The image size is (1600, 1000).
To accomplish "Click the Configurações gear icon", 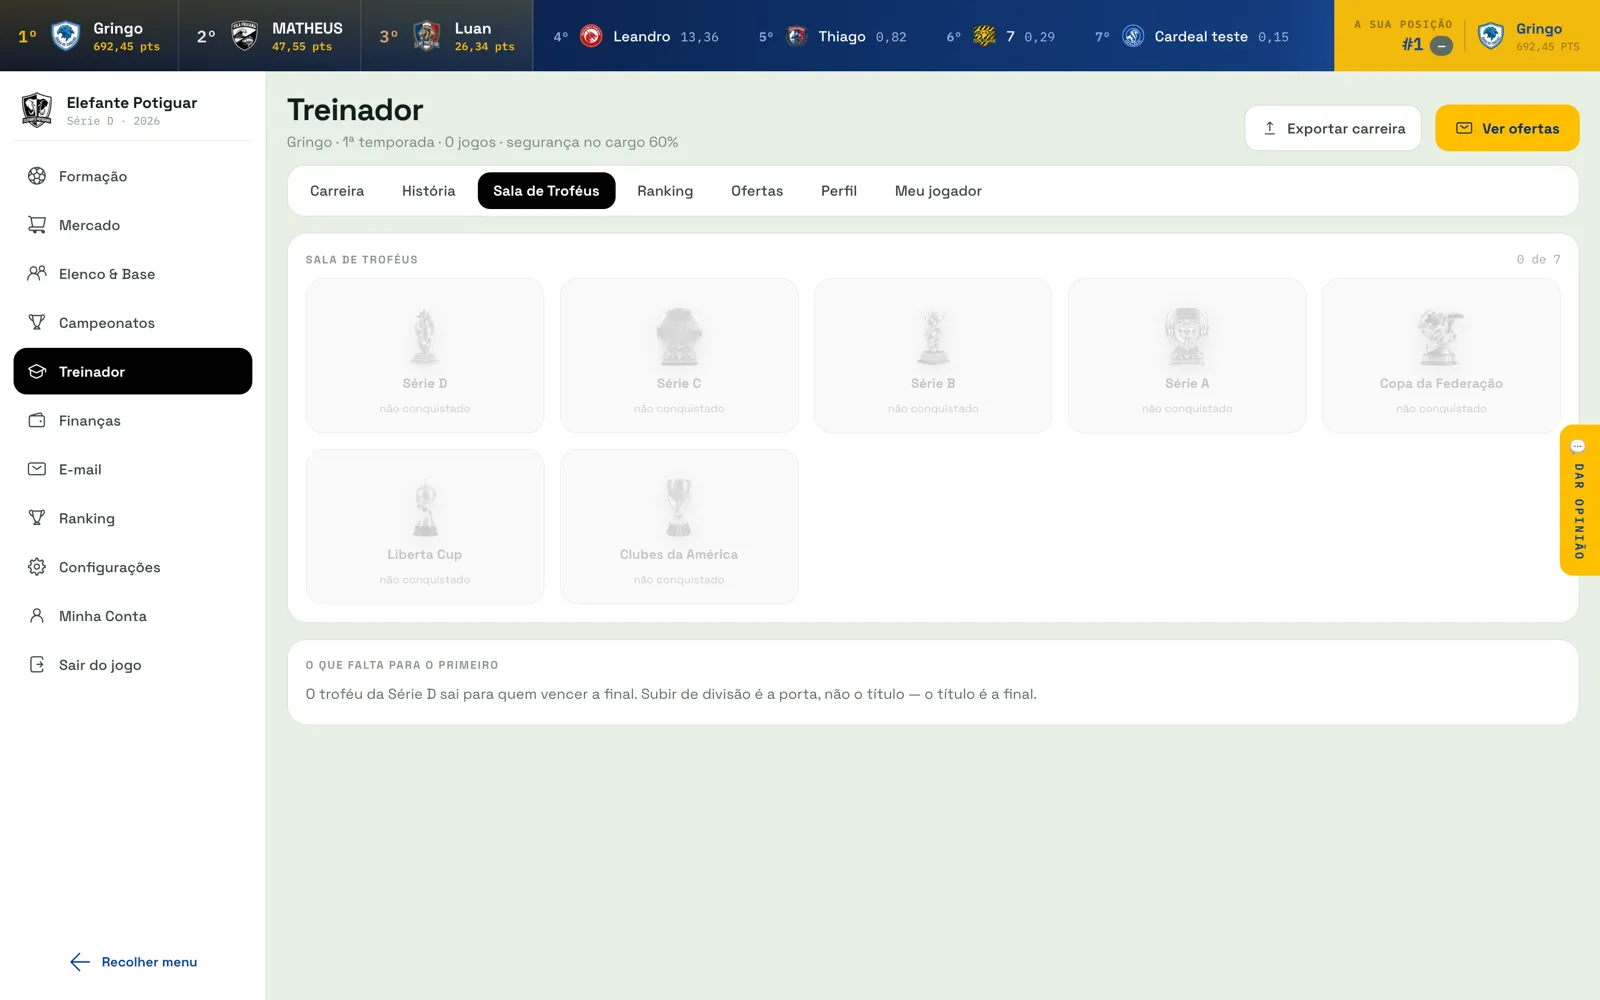I will pos(37,567).
